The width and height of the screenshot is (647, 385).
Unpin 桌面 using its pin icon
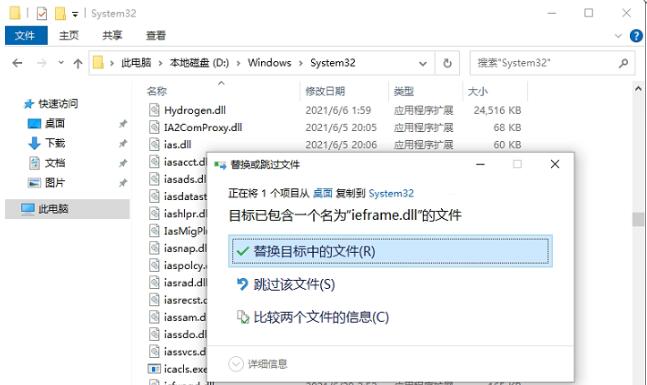coord(123,124)
